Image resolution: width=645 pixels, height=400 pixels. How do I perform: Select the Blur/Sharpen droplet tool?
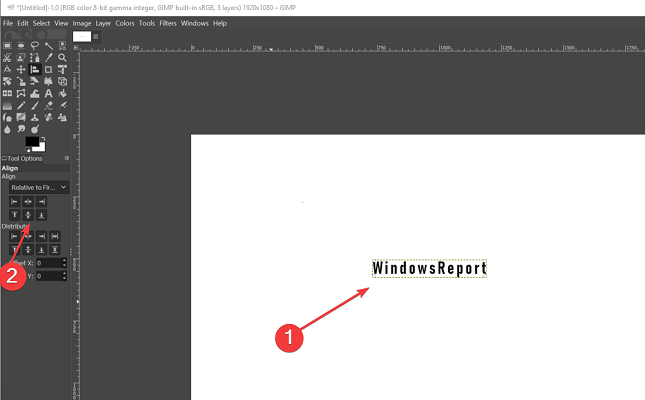pos(7,130)
